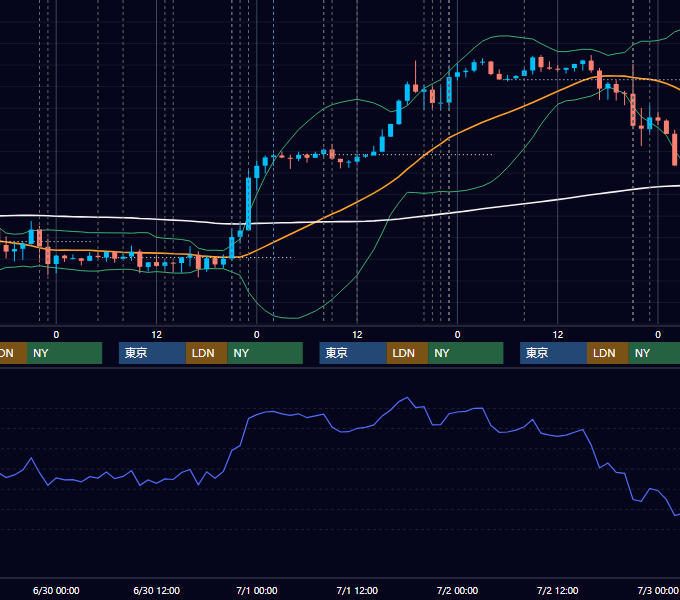Click the 7/2 12:00 date label
680x600 pixels.
click(x=557, y=590)
